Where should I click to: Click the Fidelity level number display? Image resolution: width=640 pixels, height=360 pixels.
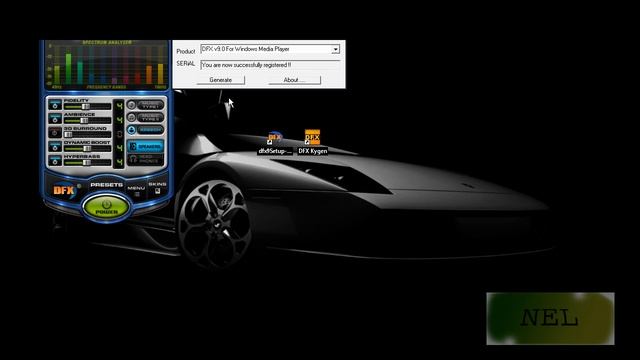click(119, 105)
